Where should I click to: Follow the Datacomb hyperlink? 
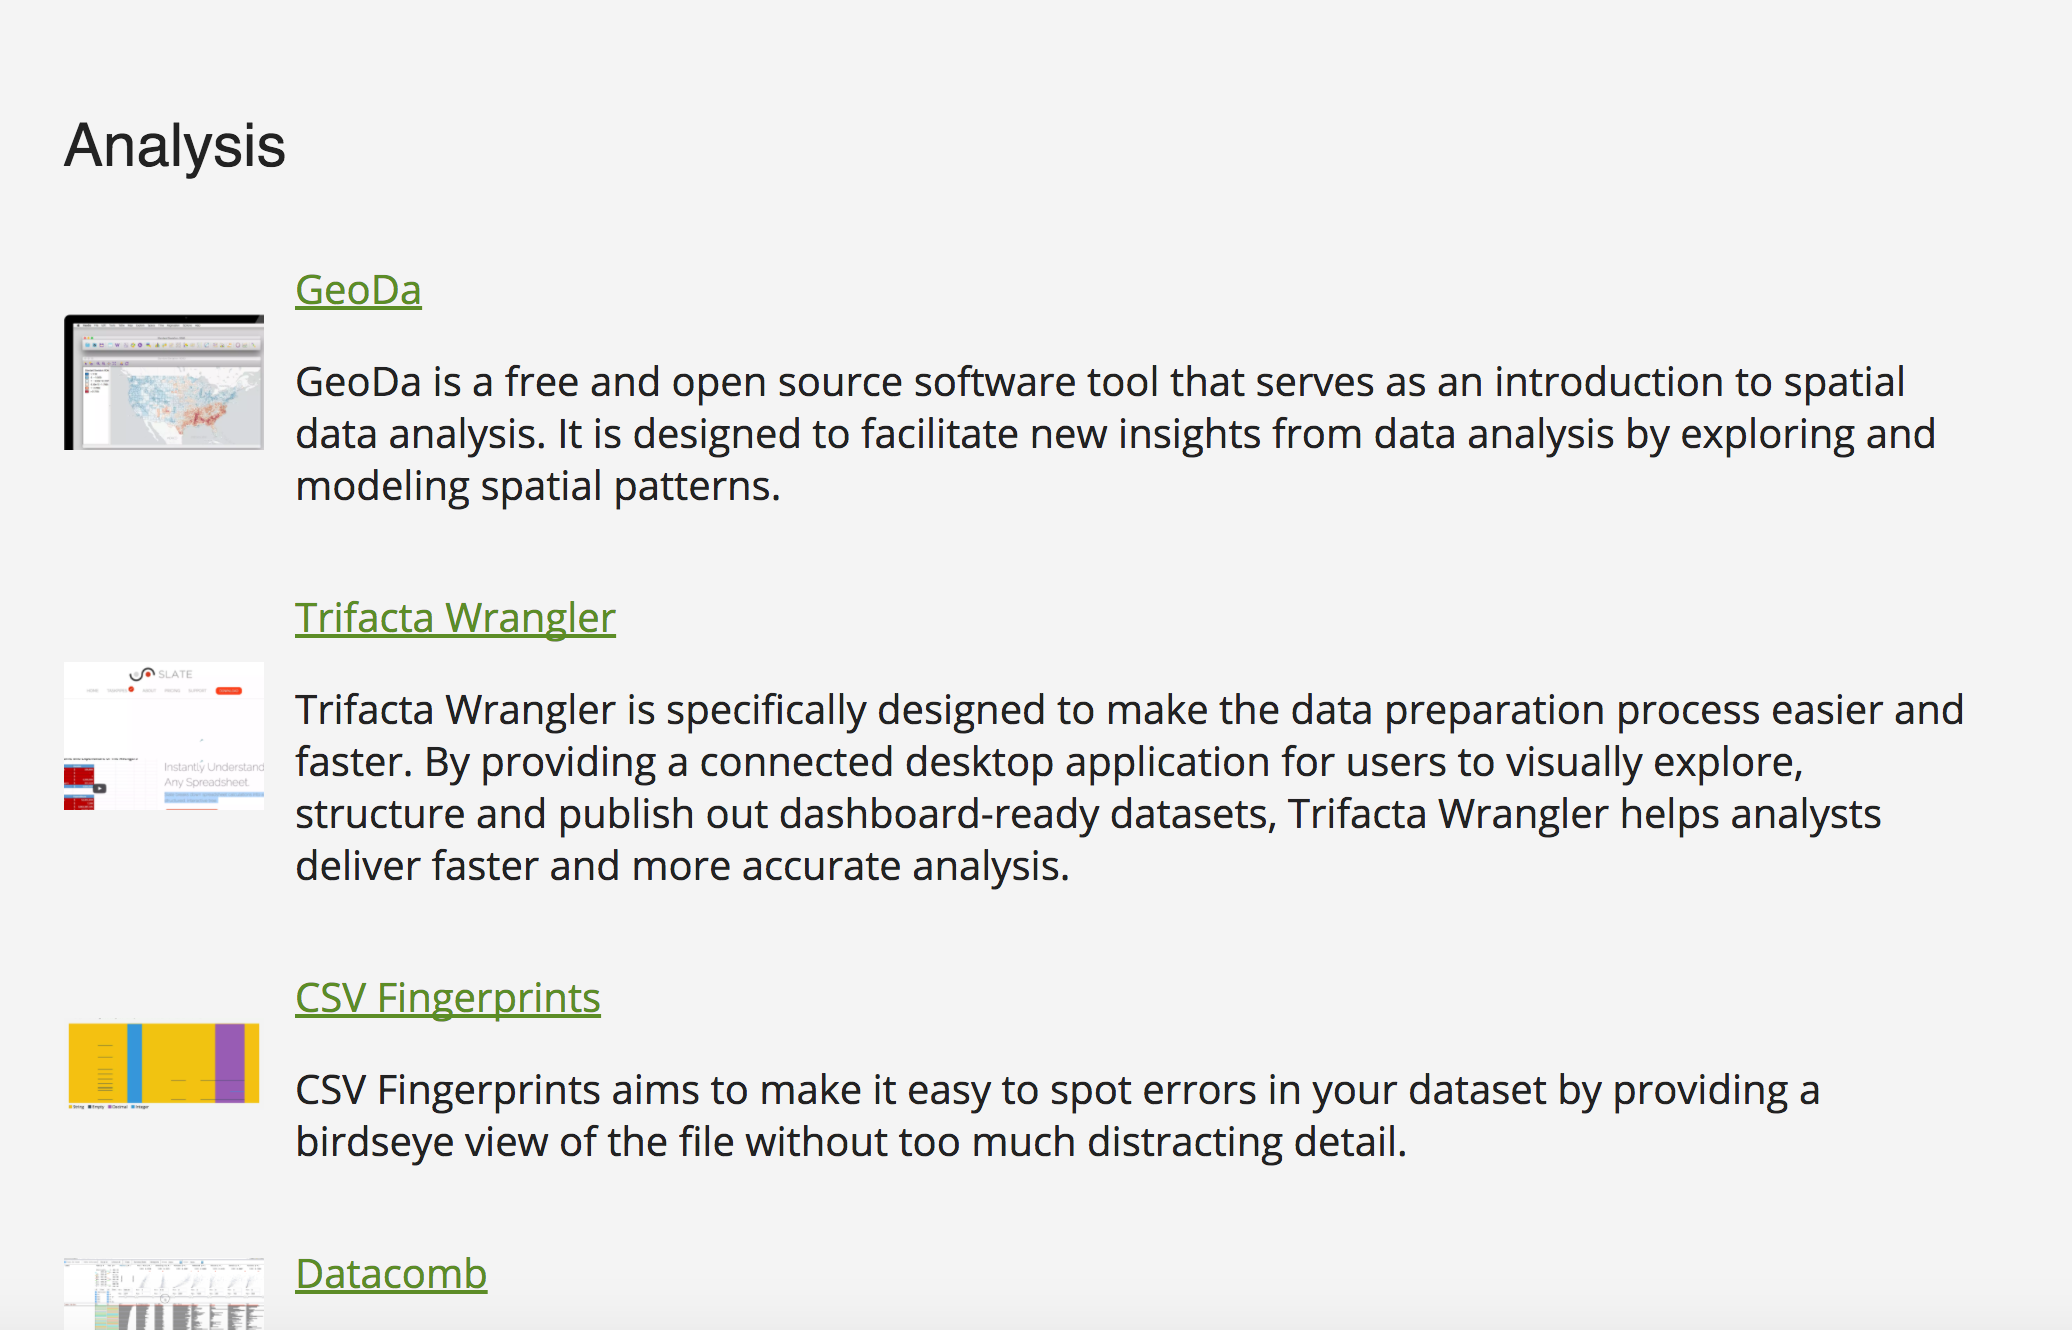(x=390, y=1273)
